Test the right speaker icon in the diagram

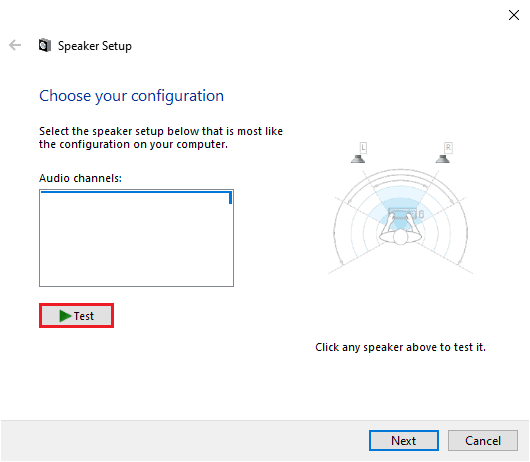(x=442, y=159)
